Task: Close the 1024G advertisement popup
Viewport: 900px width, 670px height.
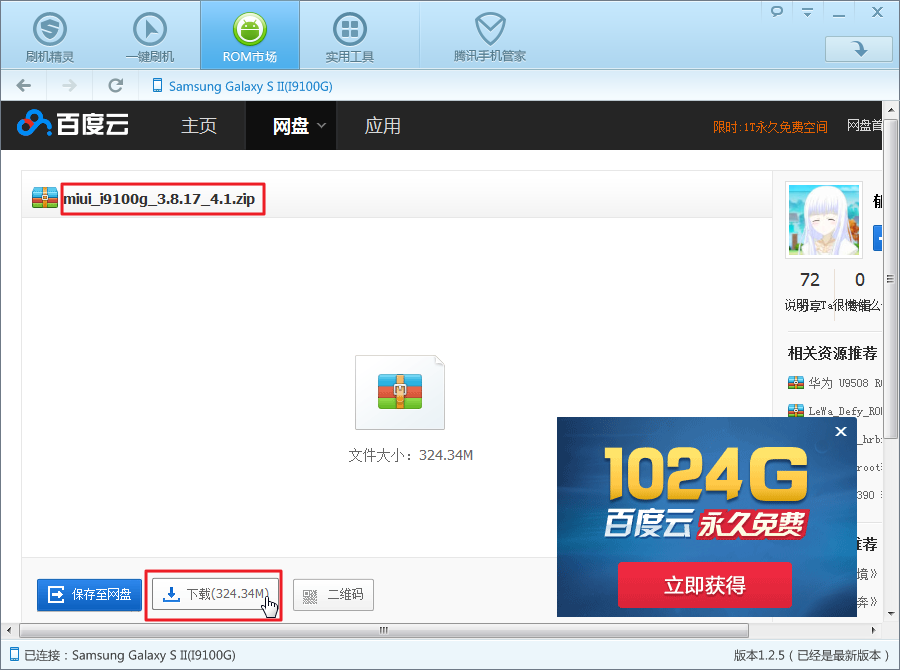Action: point(841,431)
